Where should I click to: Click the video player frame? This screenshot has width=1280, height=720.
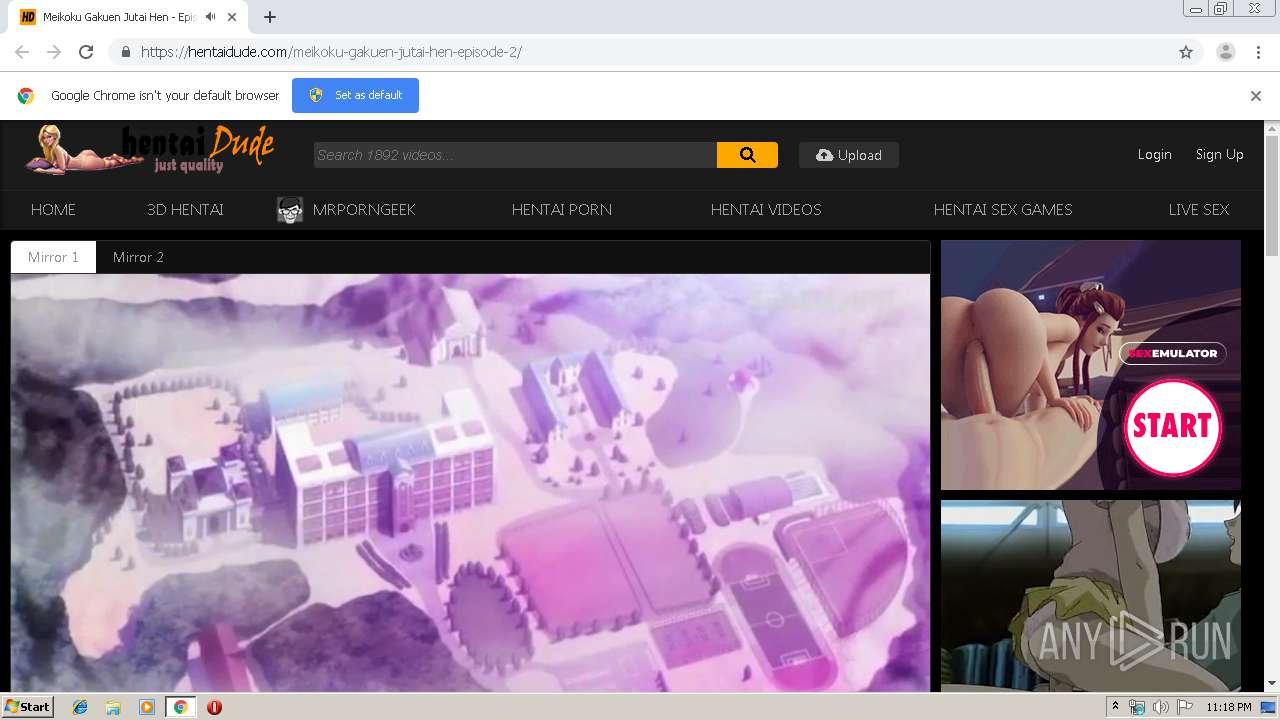[x=470, y=482]
